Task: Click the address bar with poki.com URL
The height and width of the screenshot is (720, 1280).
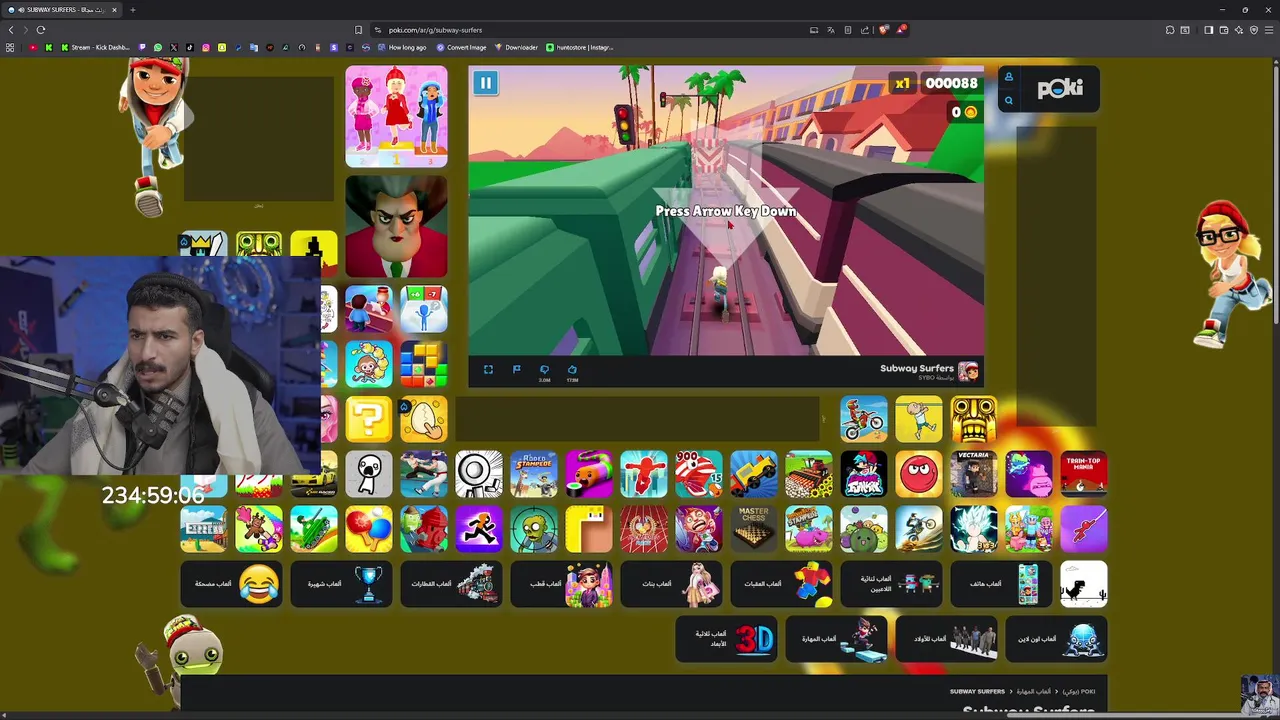Action: (x=590, y=30)
